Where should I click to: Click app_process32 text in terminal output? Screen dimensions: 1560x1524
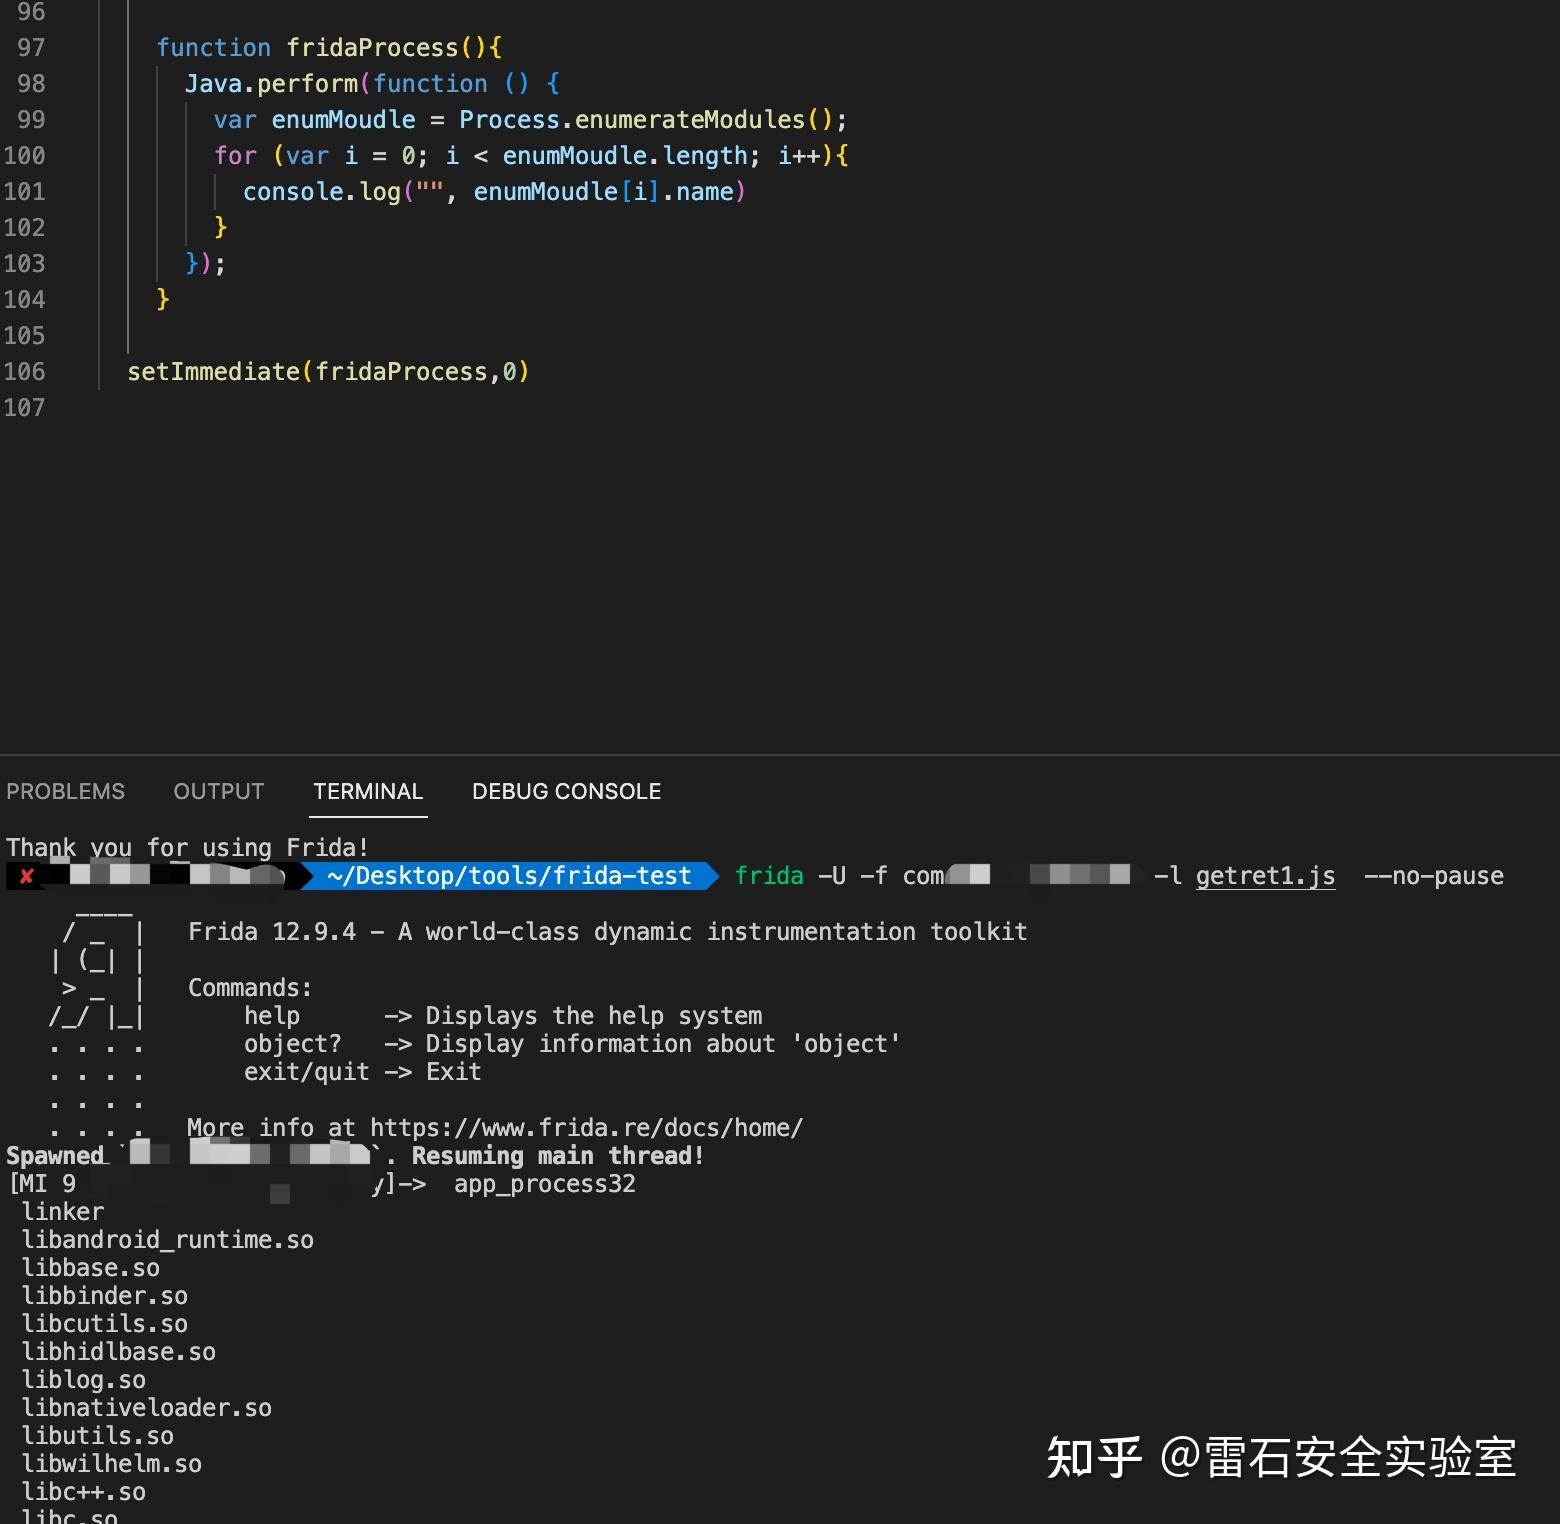coord(544,1183)
